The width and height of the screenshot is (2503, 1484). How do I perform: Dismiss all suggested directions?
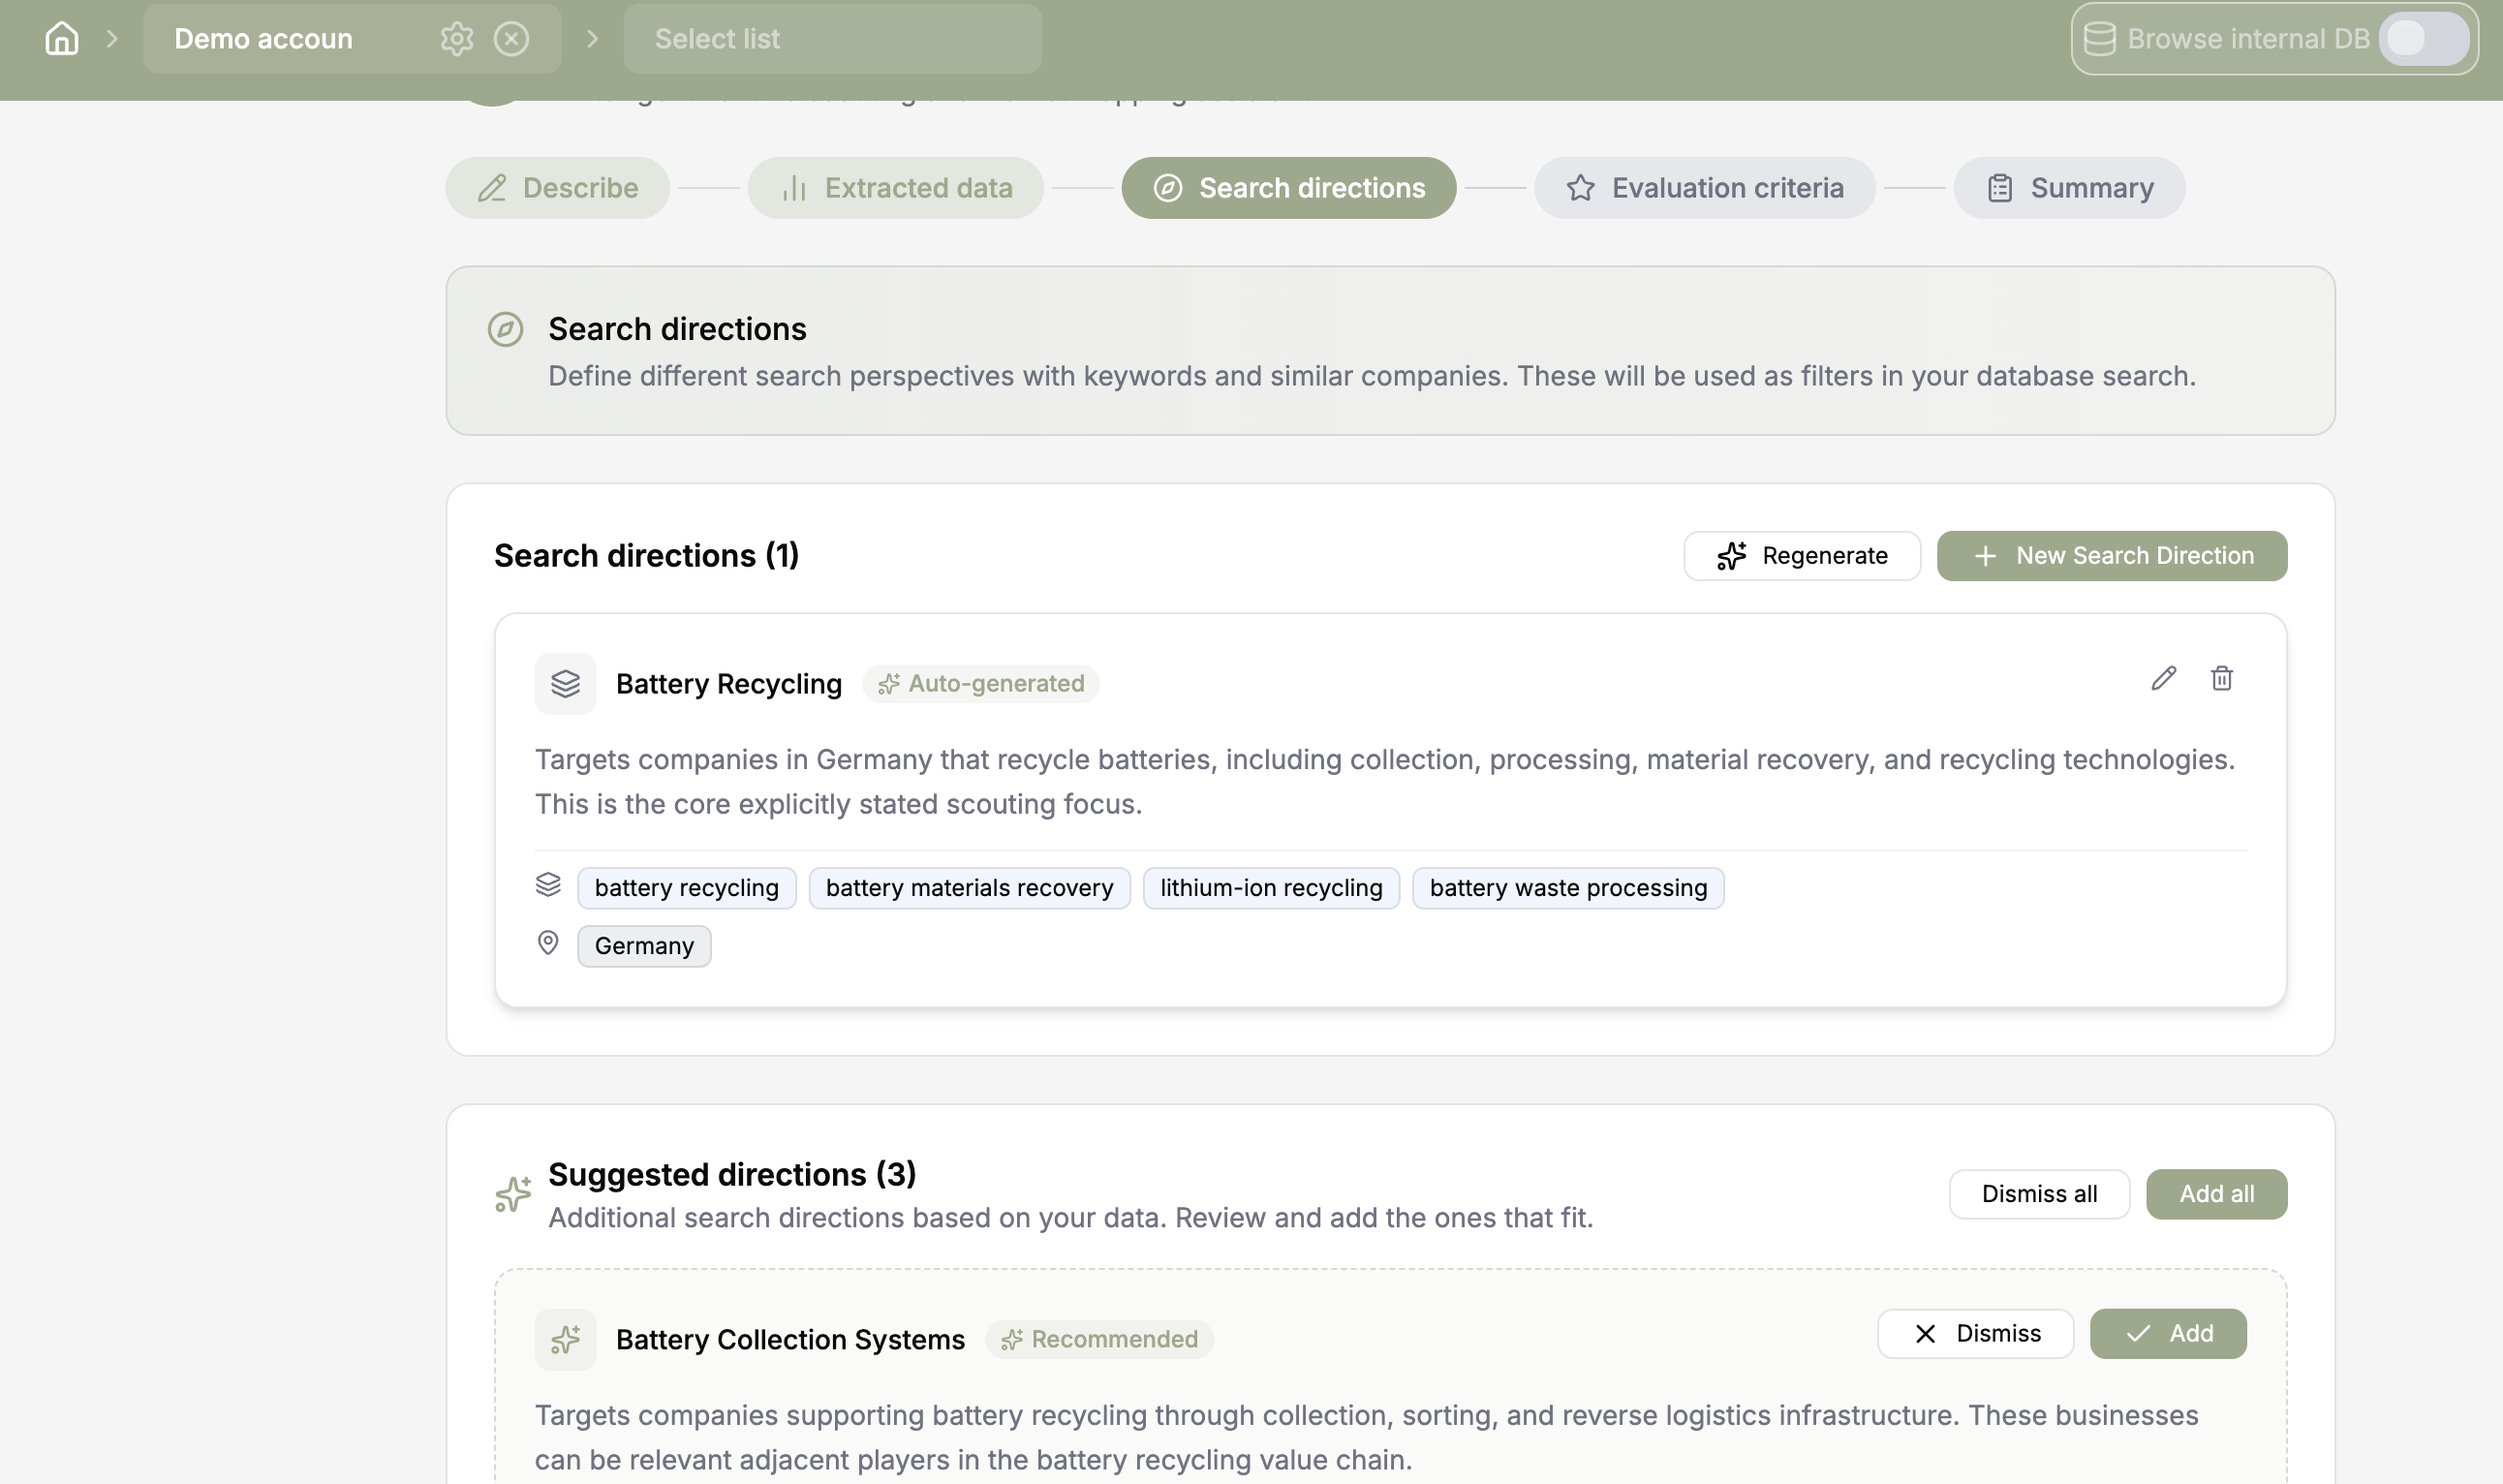coord(2039,1194)
